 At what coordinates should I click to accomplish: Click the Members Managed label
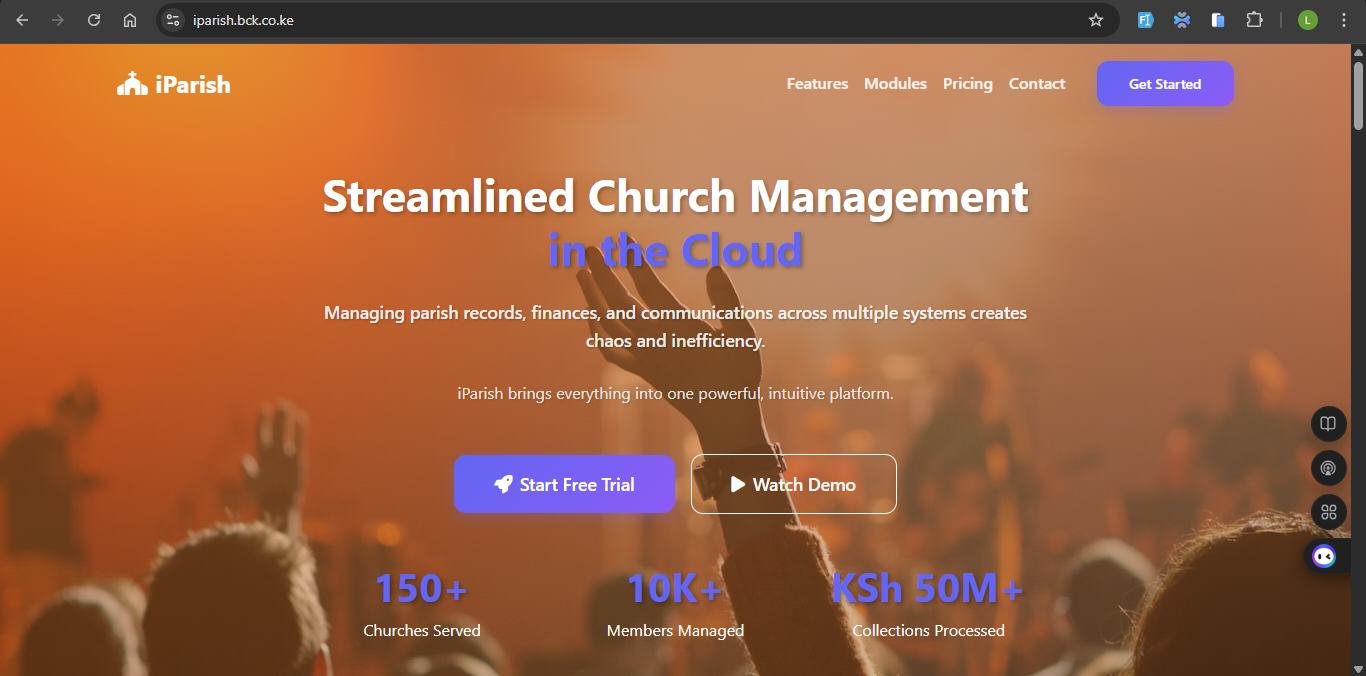675,631
